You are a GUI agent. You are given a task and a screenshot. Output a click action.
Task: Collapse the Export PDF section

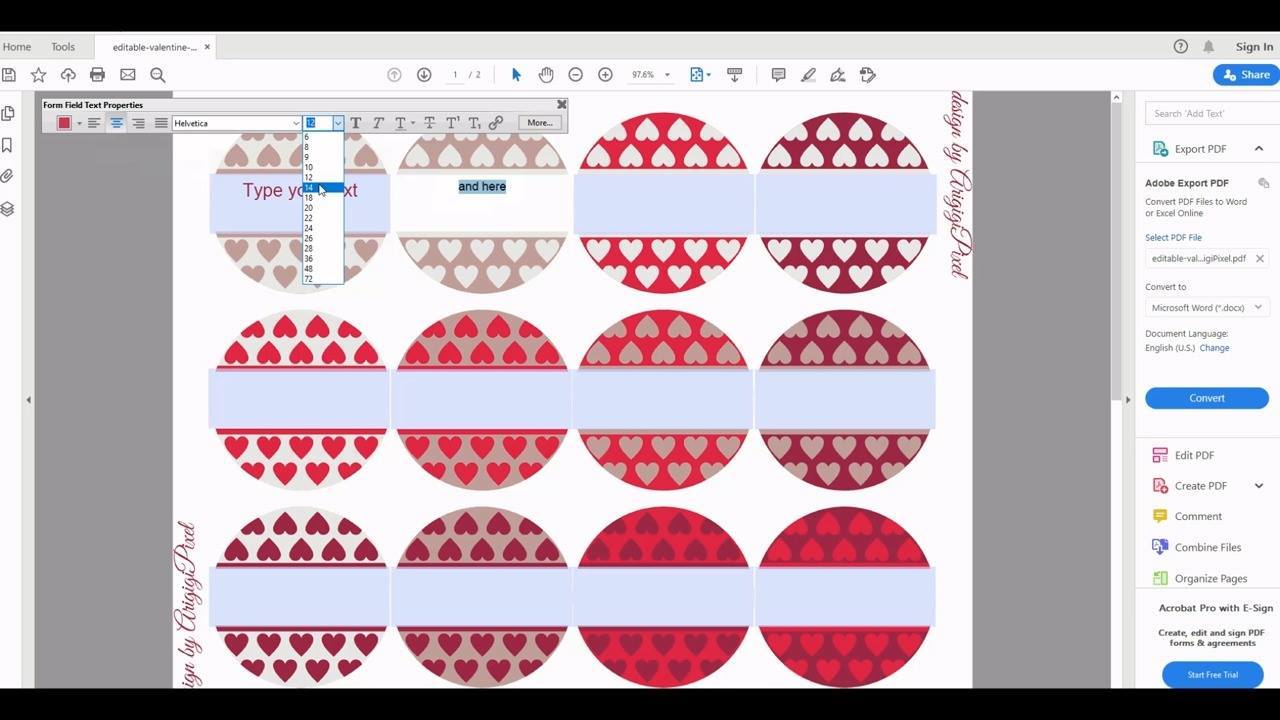[x=1259, y=149]
